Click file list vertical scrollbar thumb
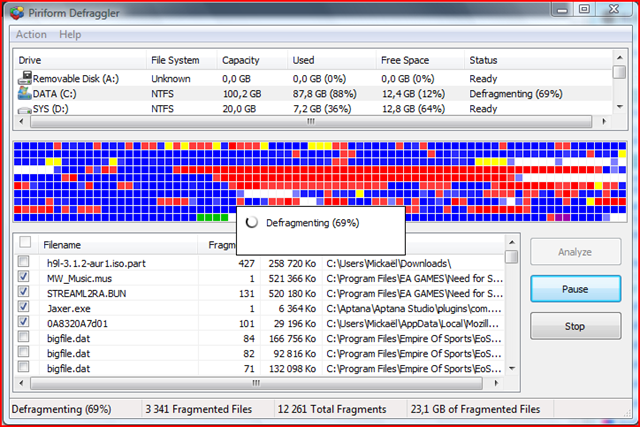The width and height of the screenshot is (640, 427). (x=512, y=257)
